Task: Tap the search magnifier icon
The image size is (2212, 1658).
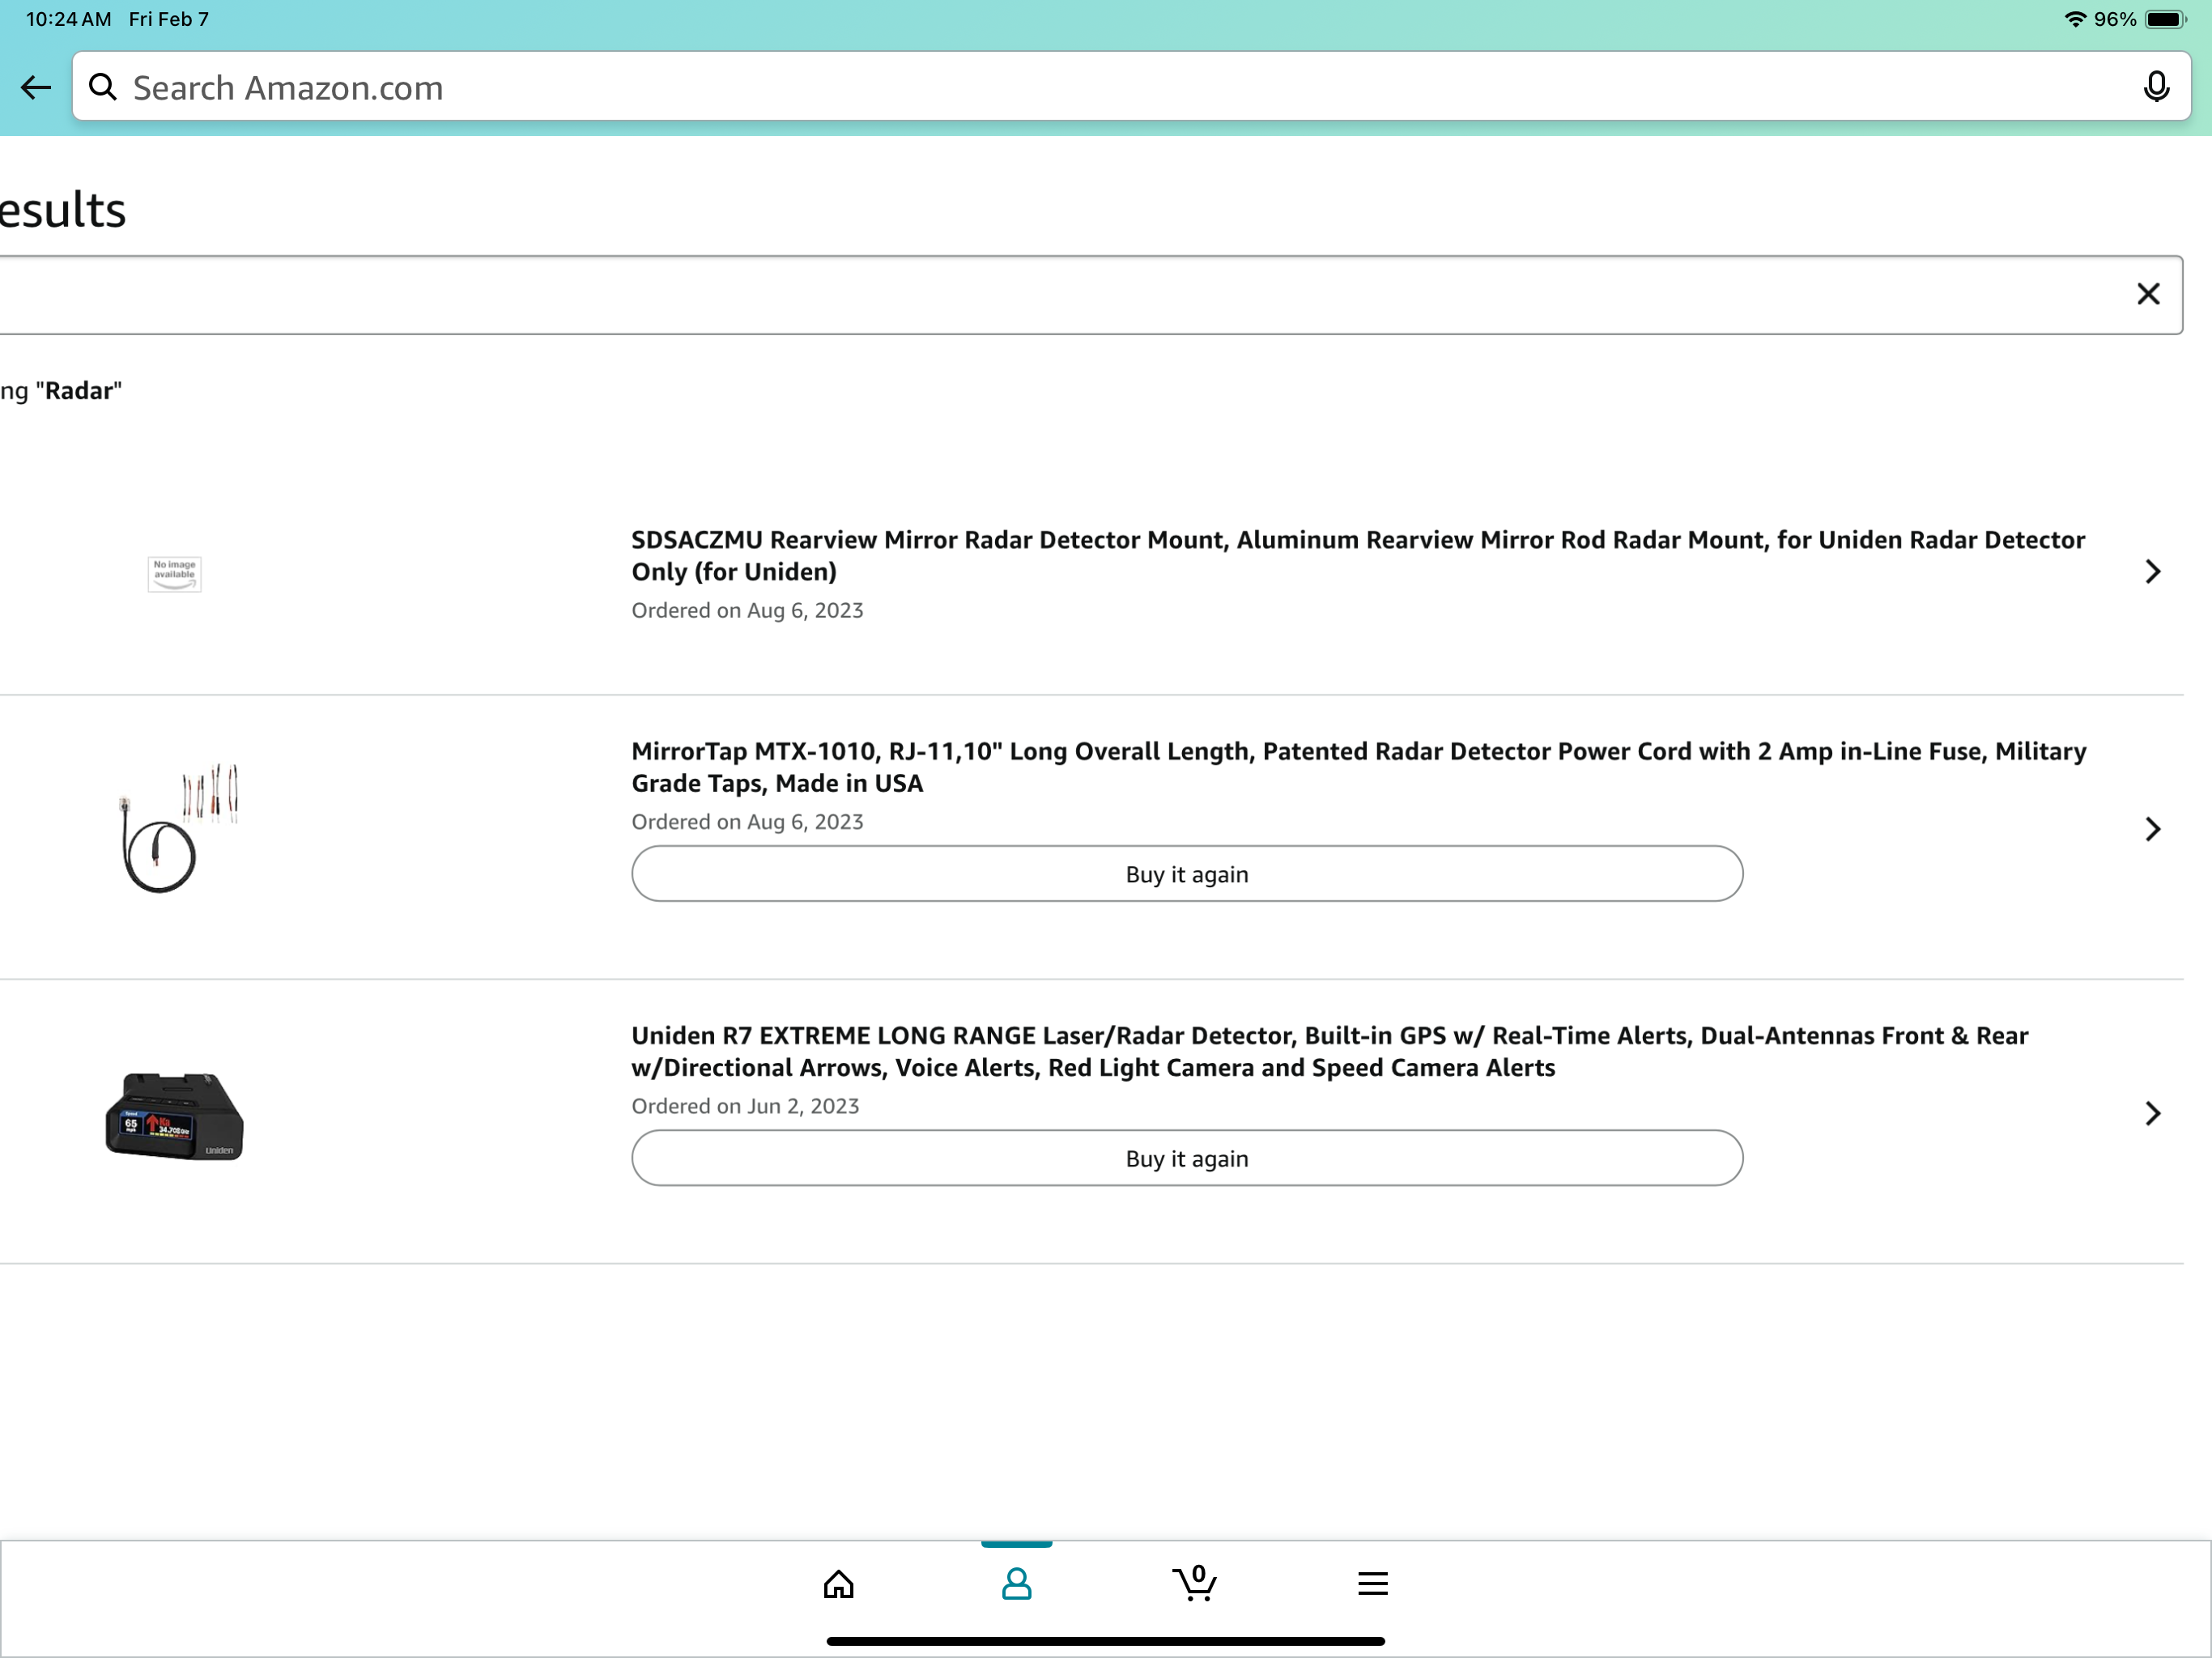Action: (103, 88)
